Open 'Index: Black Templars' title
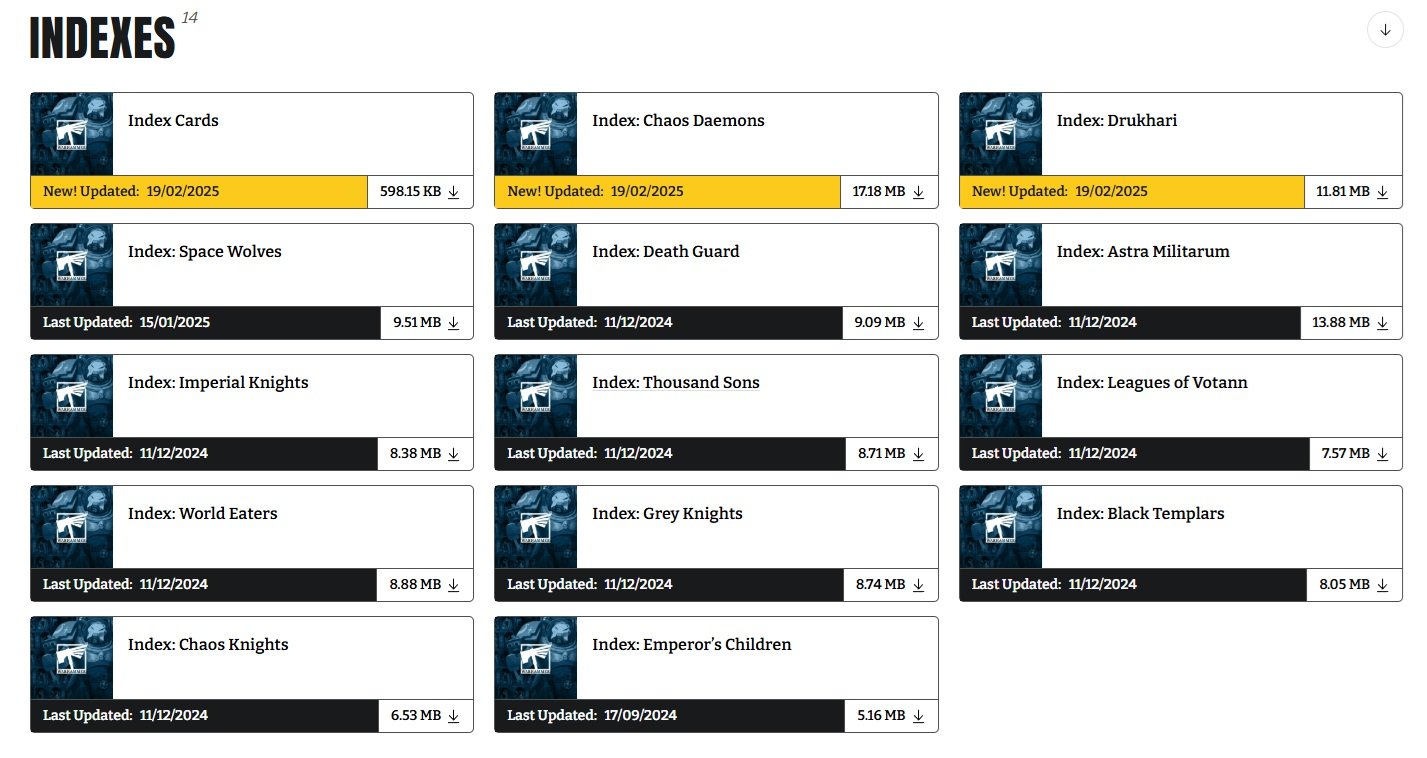This screenshot has width=1427, height=758. click(x=1140, y=514)
